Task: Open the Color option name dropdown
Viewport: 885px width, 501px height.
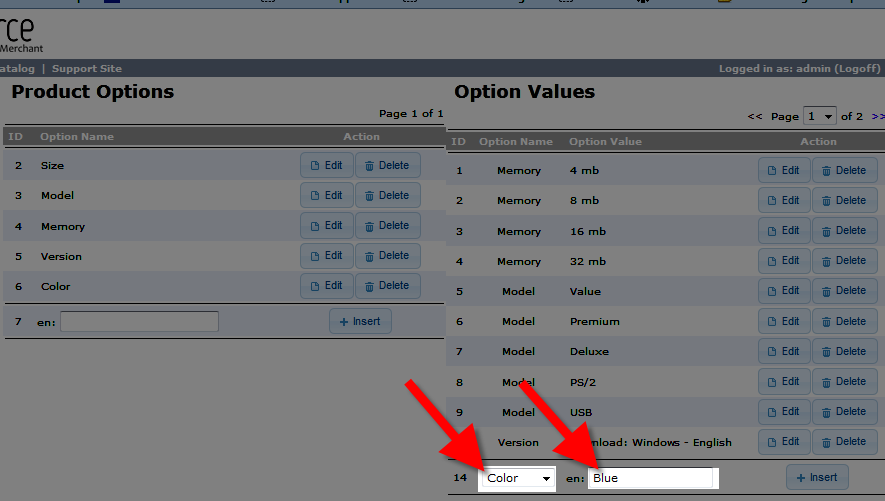Action: click(517, 478)
